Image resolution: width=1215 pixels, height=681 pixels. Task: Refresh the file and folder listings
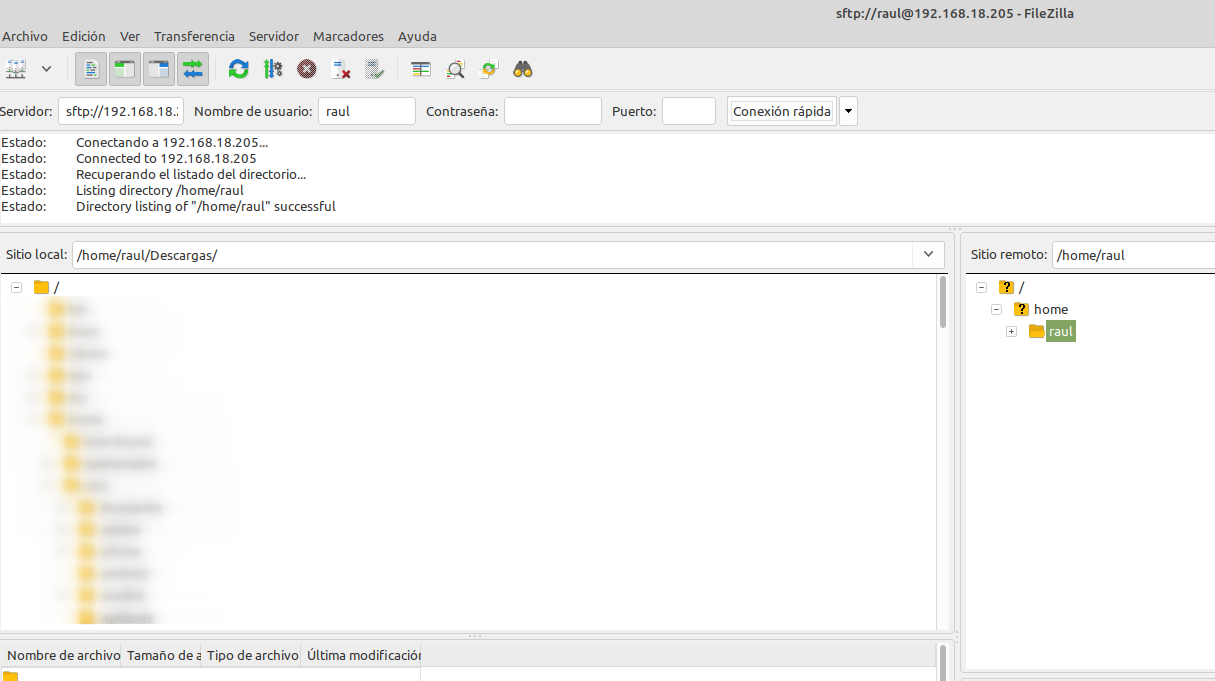click(x=238, y=69)
